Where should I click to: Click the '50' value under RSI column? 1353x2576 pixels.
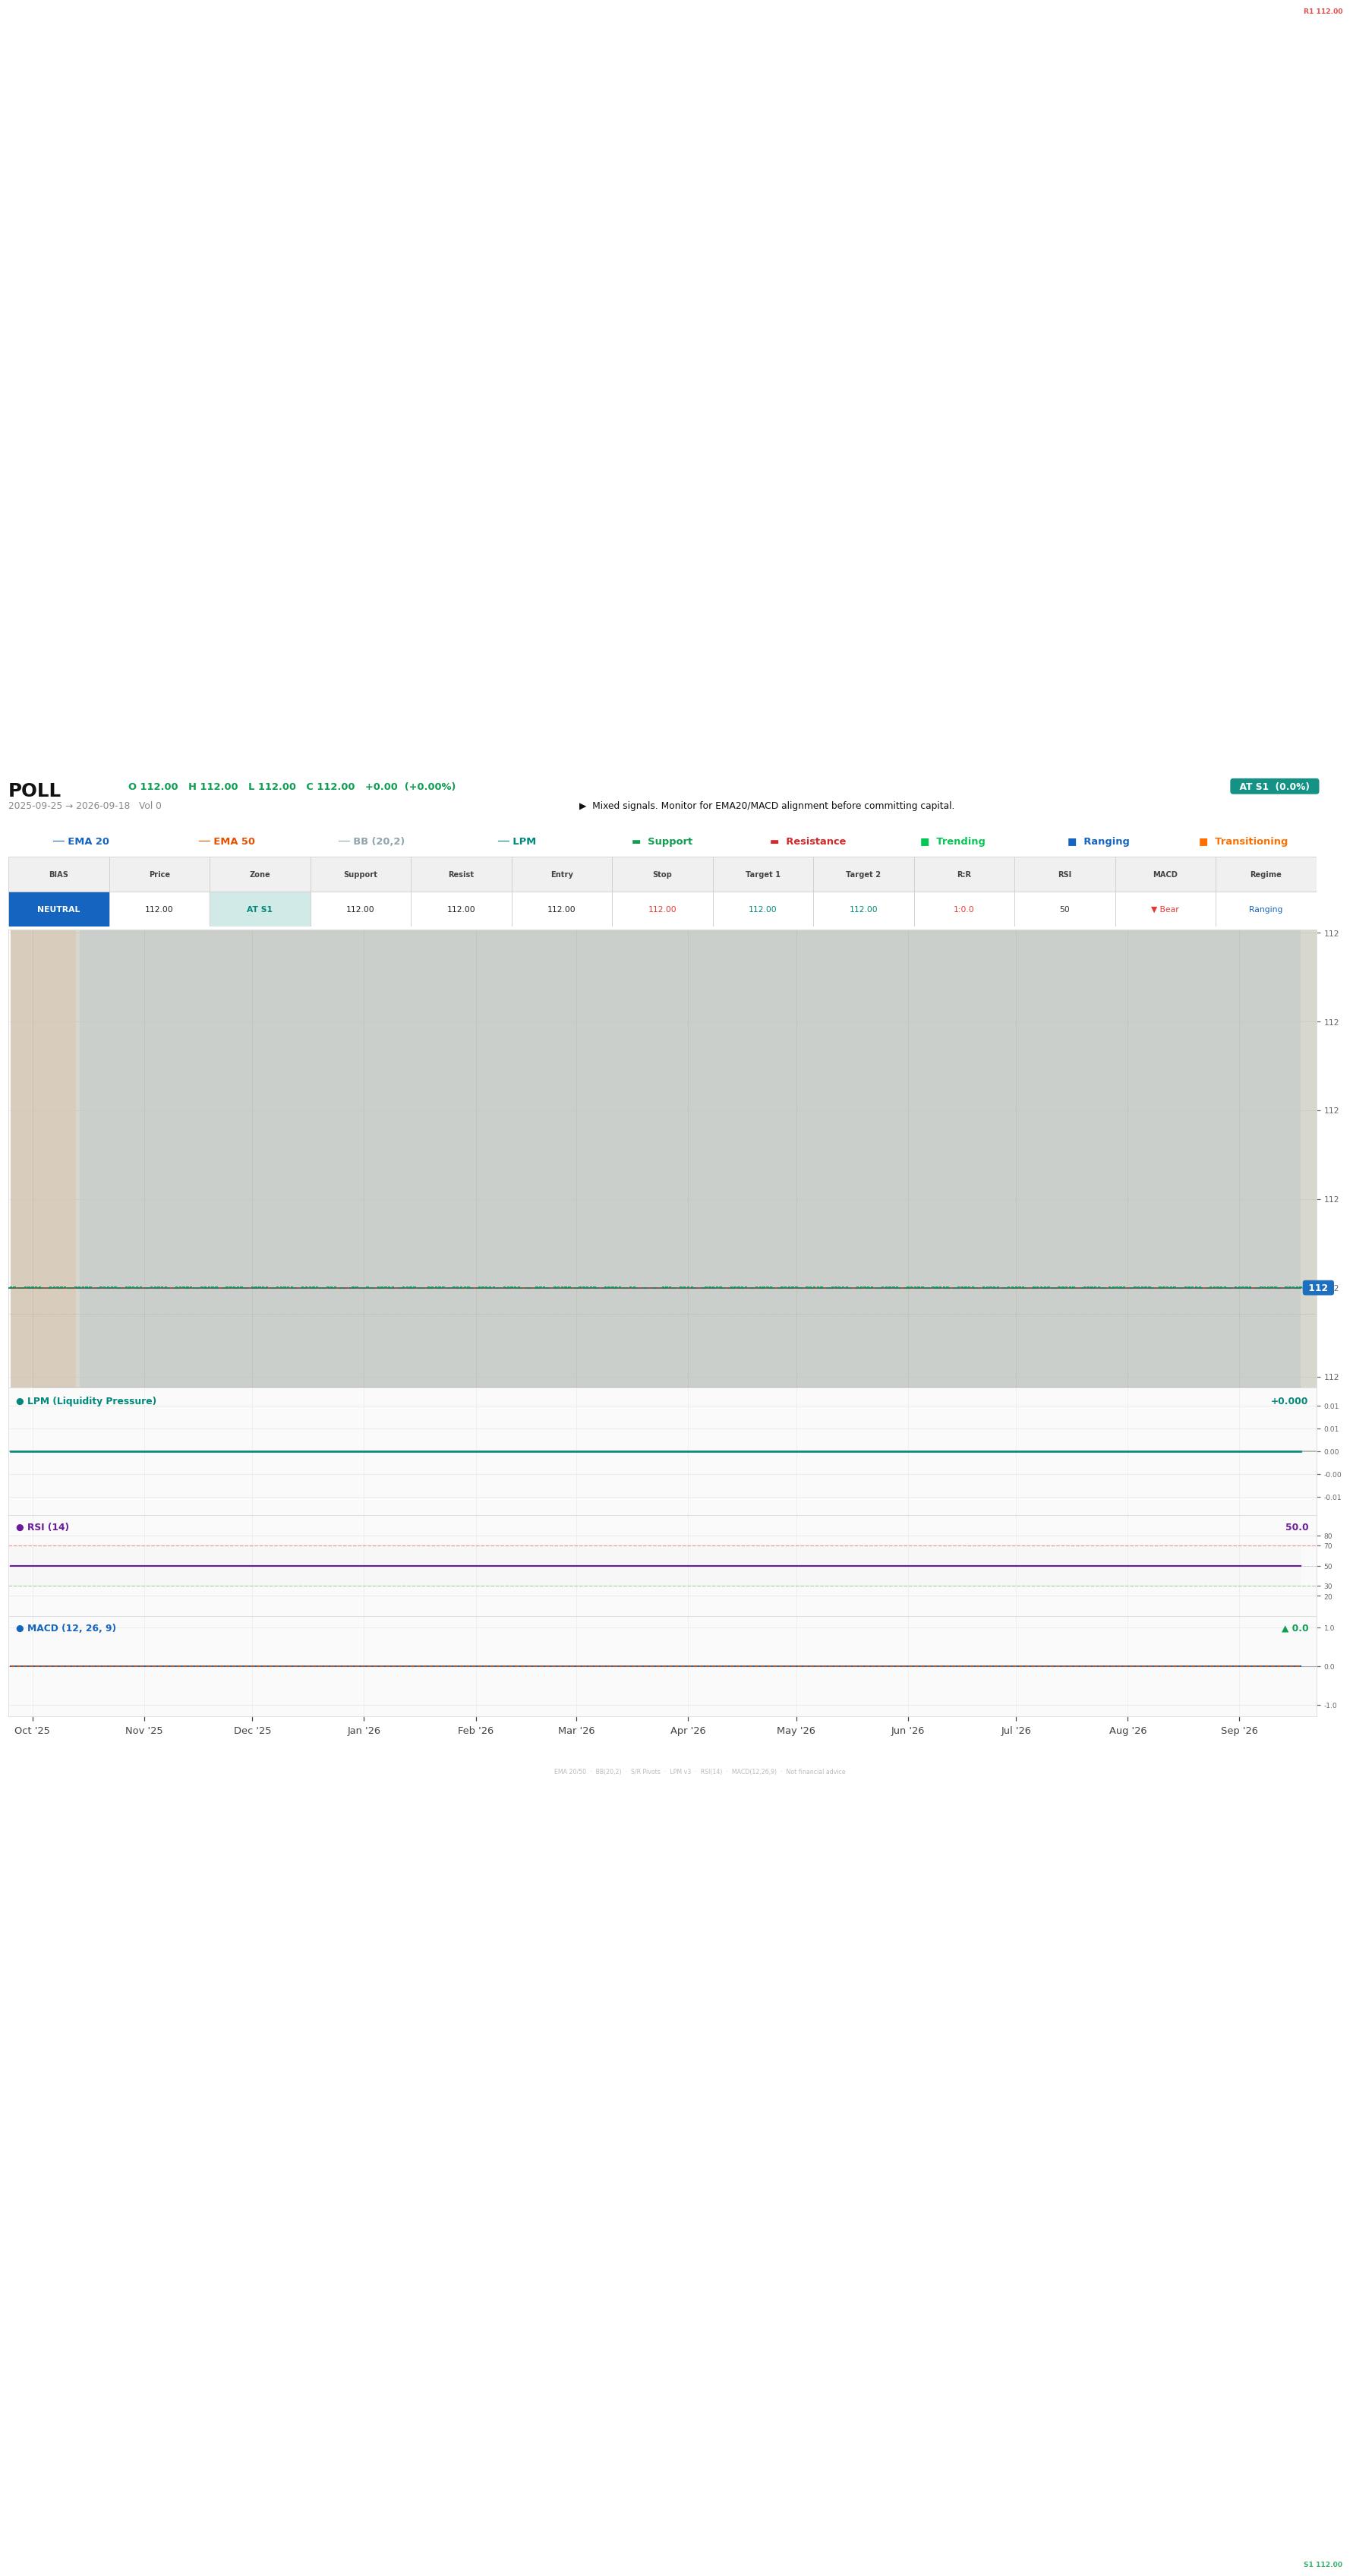pyautogui.click(x=1065, y=910)
